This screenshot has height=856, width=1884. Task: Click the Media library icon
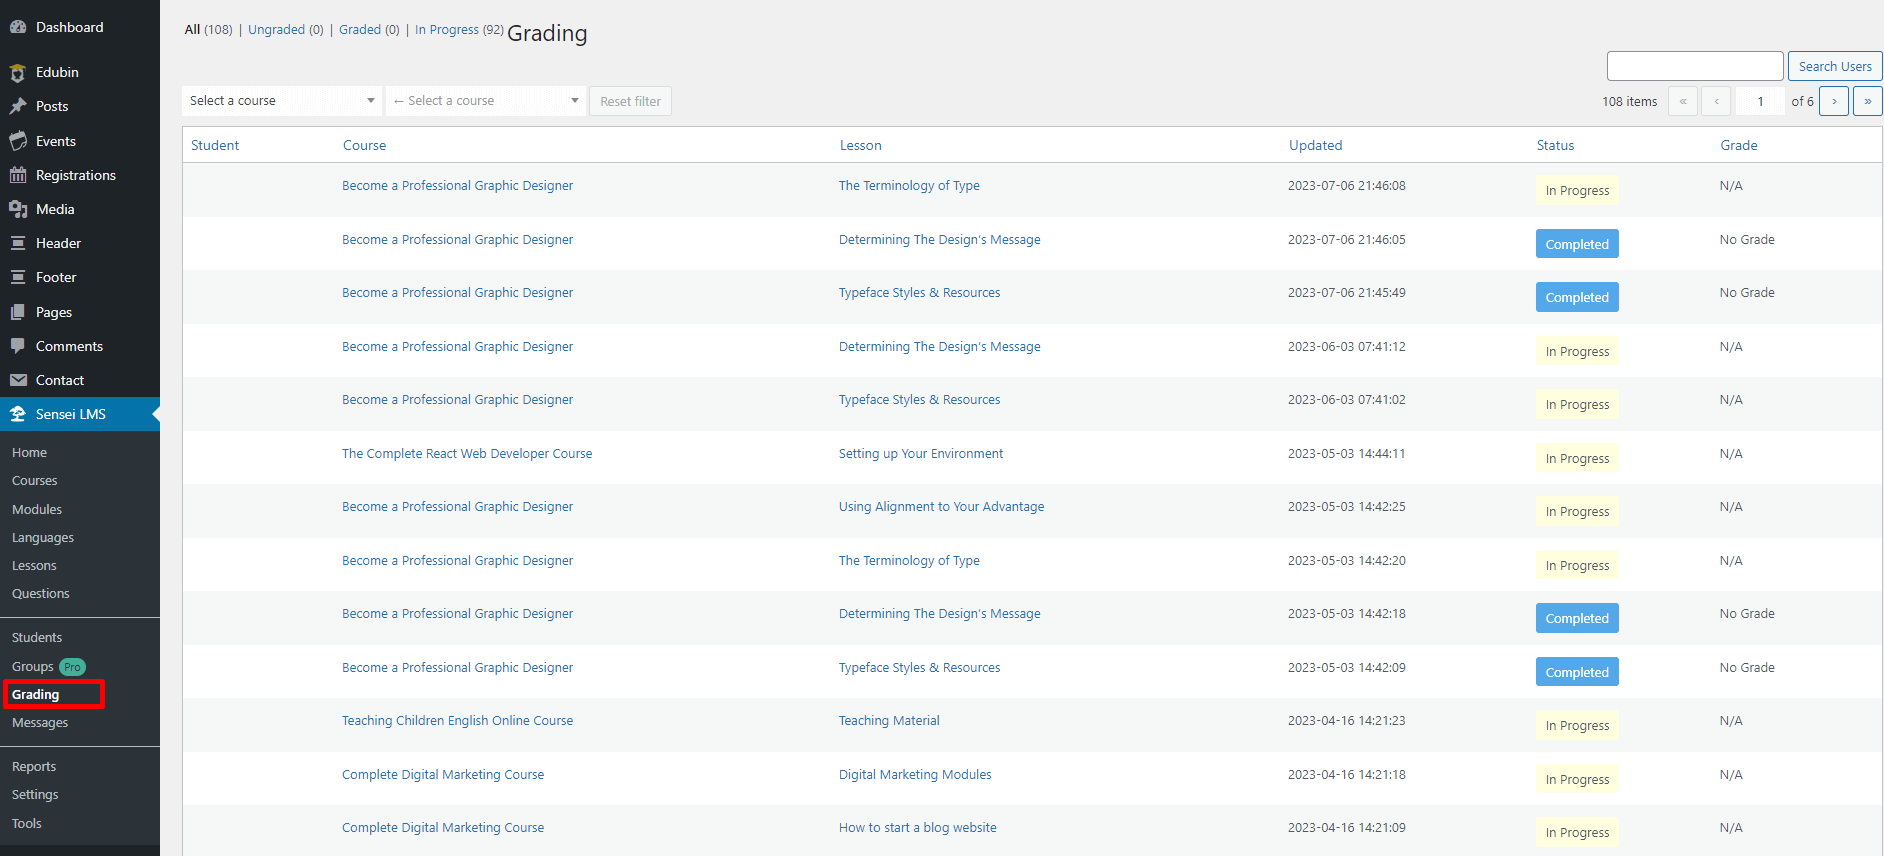pos(18,209)
